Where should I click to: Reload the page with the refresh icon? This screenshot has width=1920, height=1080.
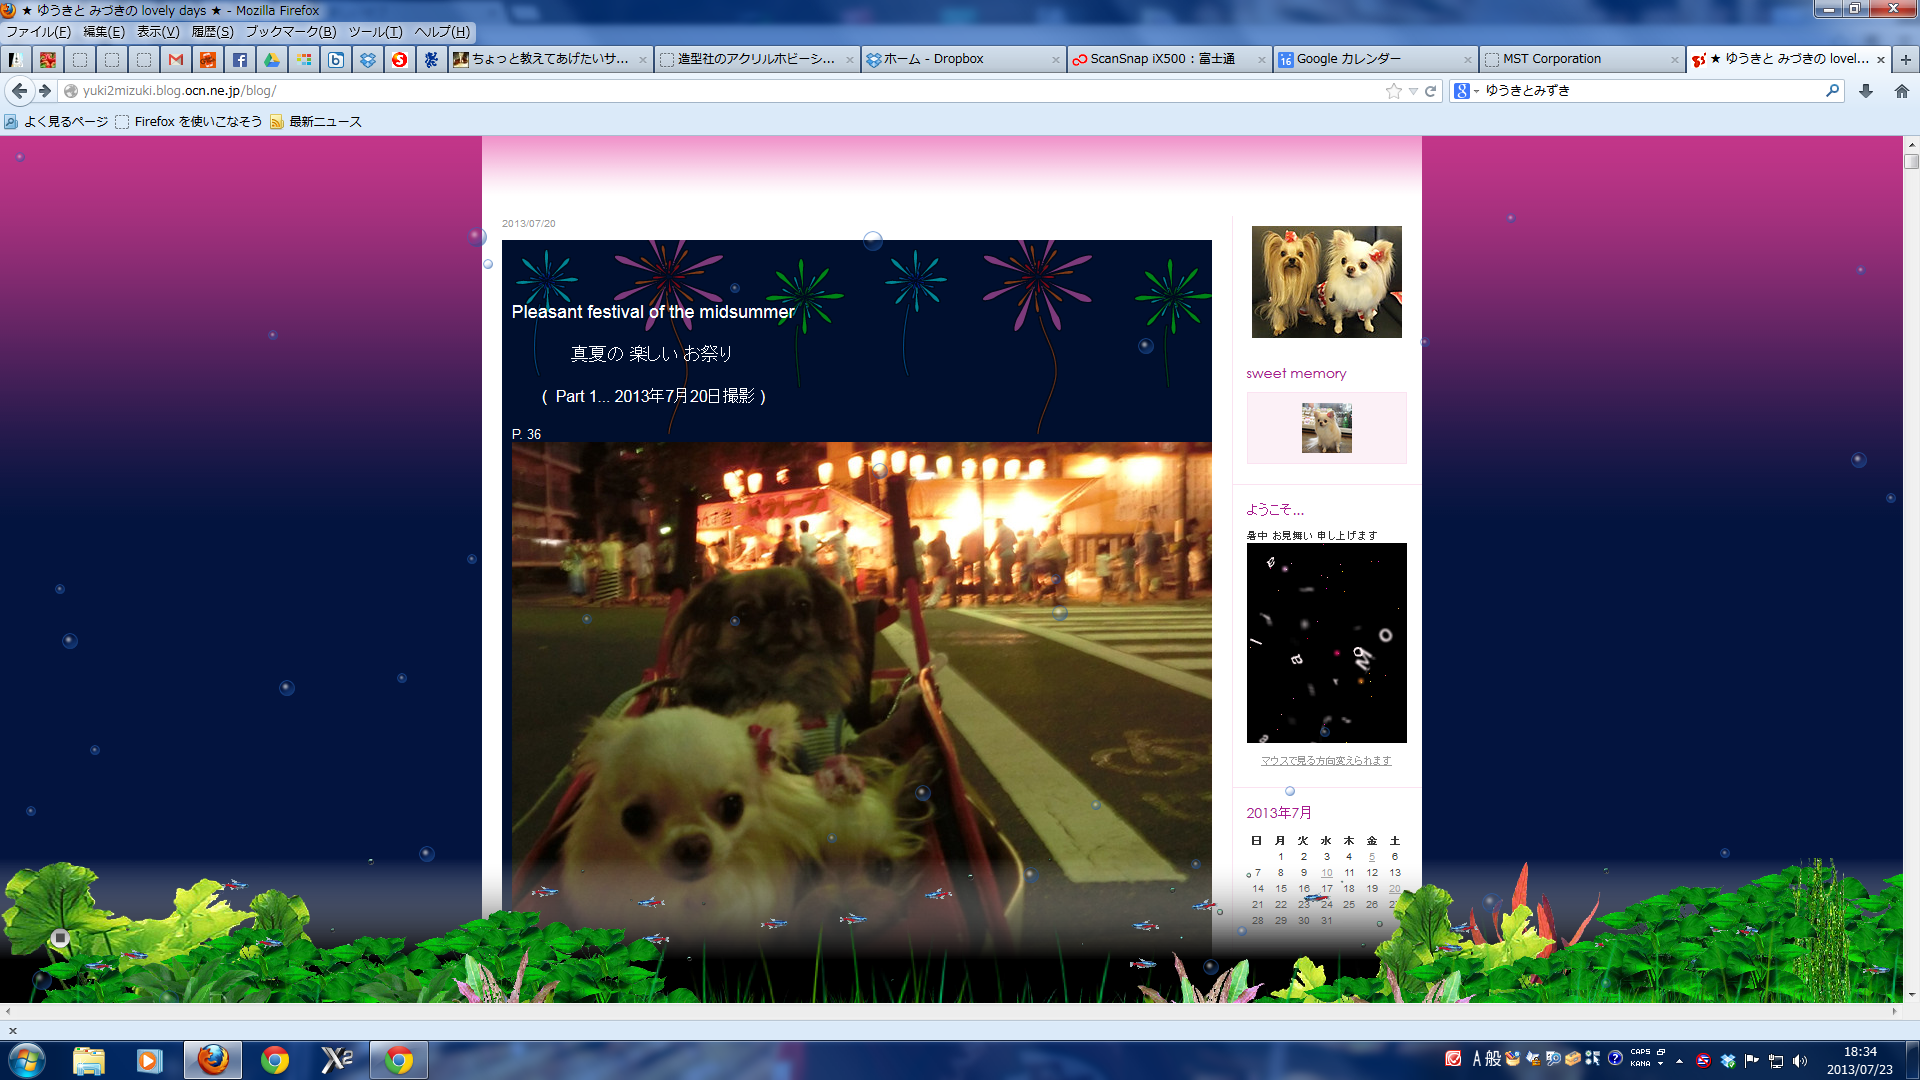1431,91
